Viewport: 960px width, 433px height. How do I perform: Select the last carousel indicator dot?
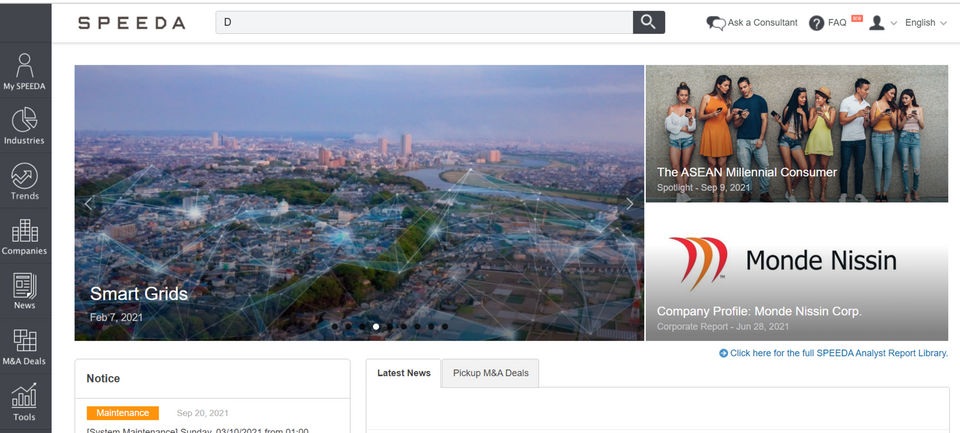point(444,326)
